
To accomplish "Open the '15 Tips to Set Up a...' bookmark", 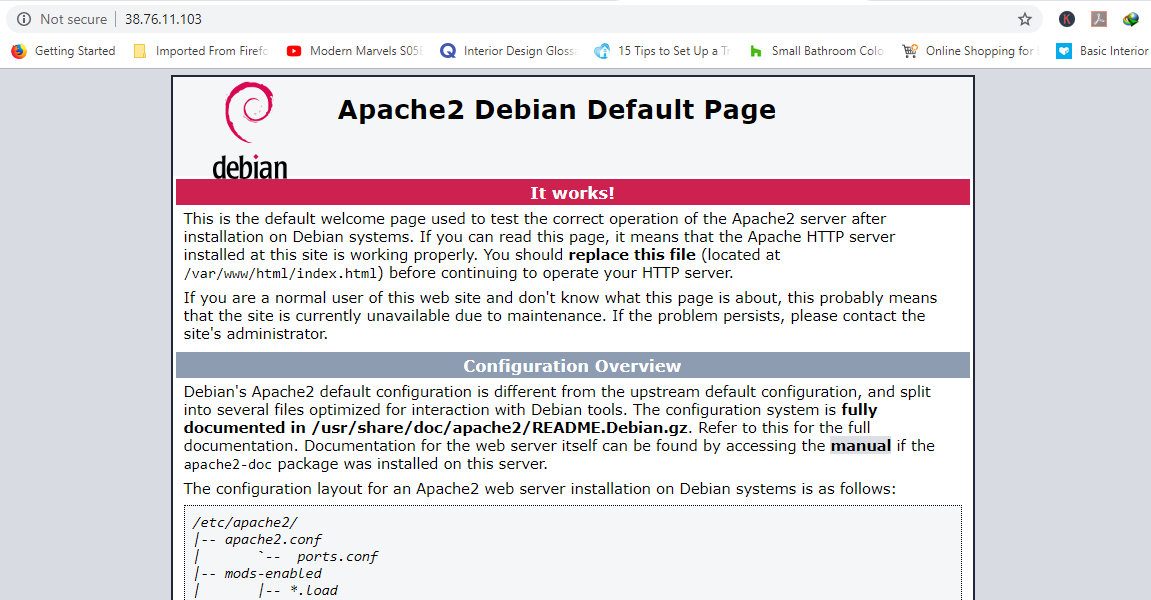I will tap(662, 51).
